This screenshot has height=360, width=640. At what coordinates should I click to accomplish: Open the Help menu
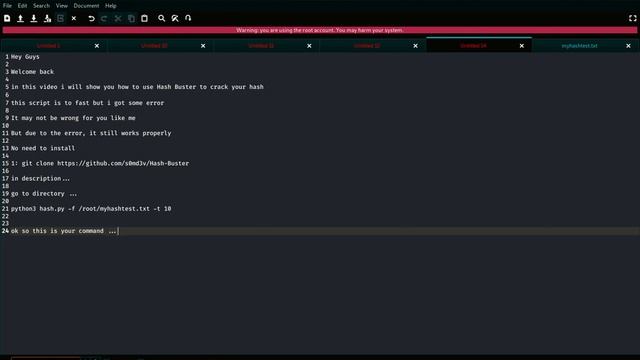pos(111,6)
